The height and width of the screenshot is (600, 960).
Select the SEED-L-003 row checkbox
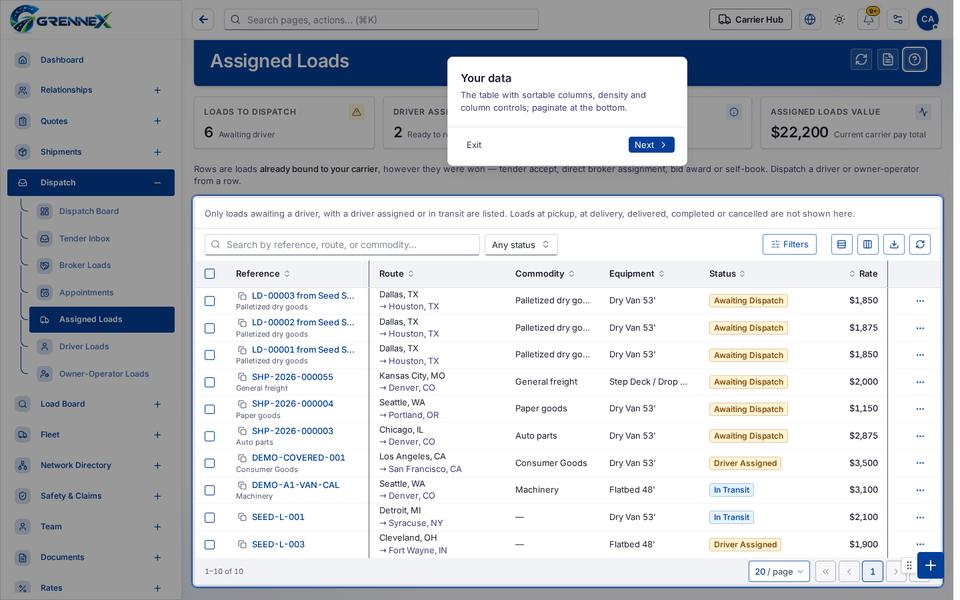(x=209, y=544)
